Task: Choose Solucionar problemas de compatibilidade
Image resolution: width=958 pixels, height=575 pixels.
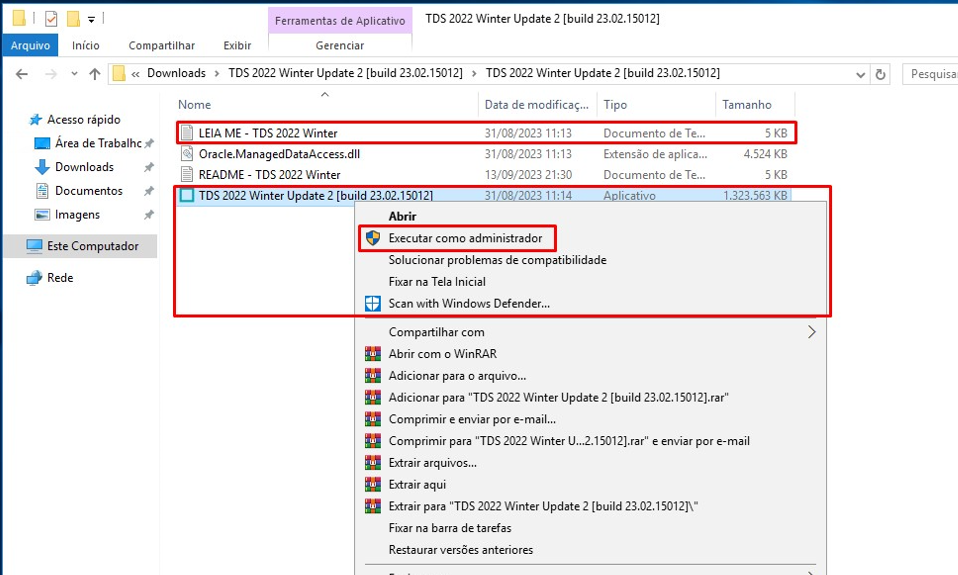Action: click(x=497, y=260)
